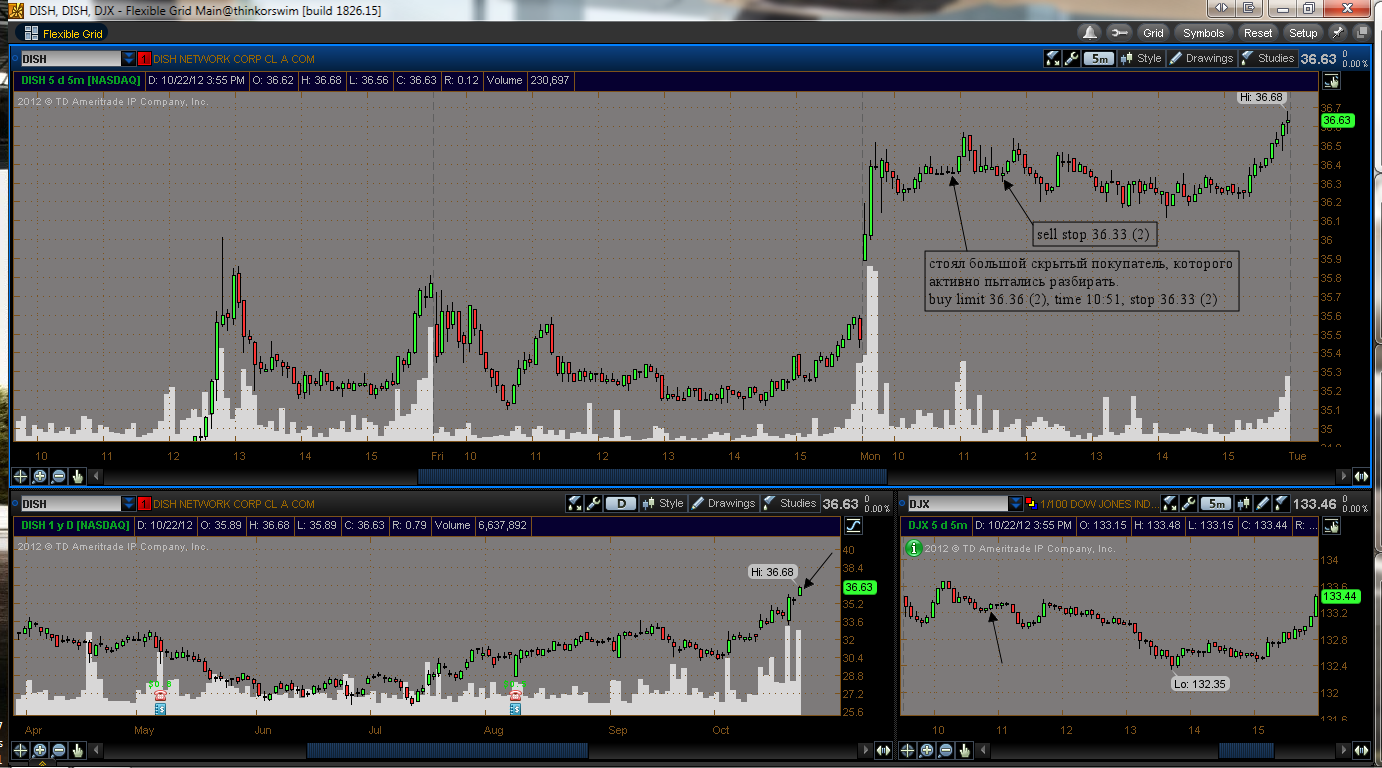Open Drawings menu in top chart

pyautogui.click(x=1201, y=58)
